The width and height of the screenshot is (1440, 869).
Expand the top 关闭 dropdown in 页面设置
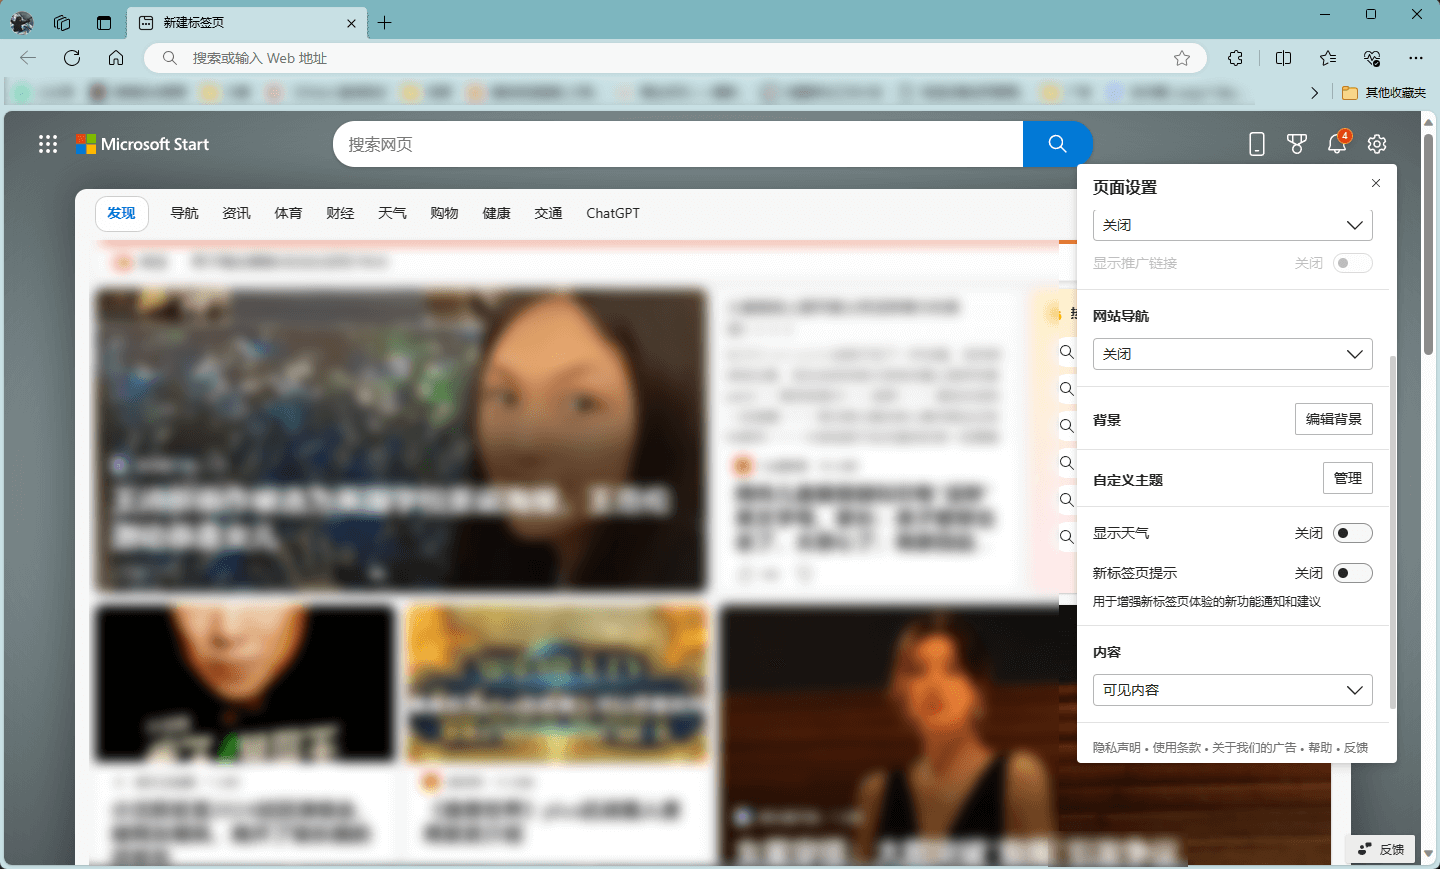(1232, 225)
